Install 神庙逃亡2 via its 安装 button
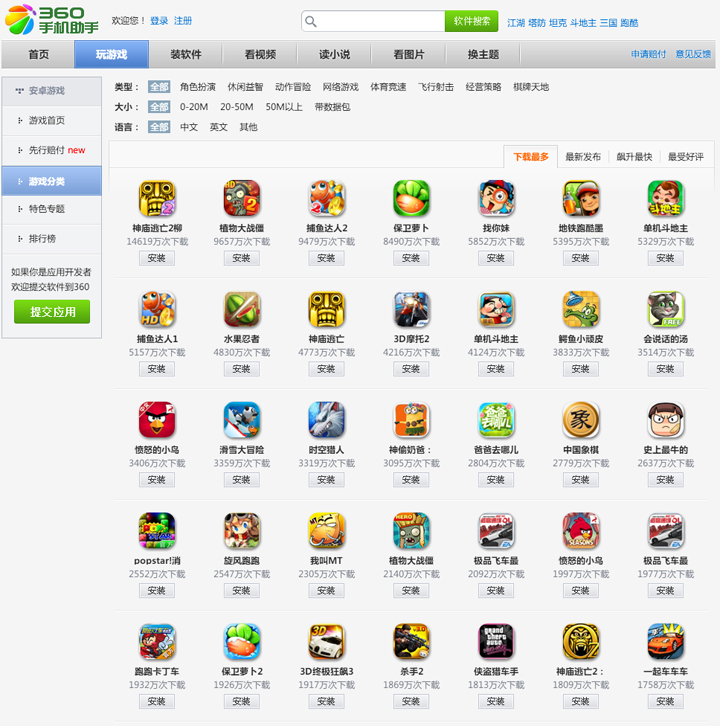720x726 pixels. pos(157,258)
